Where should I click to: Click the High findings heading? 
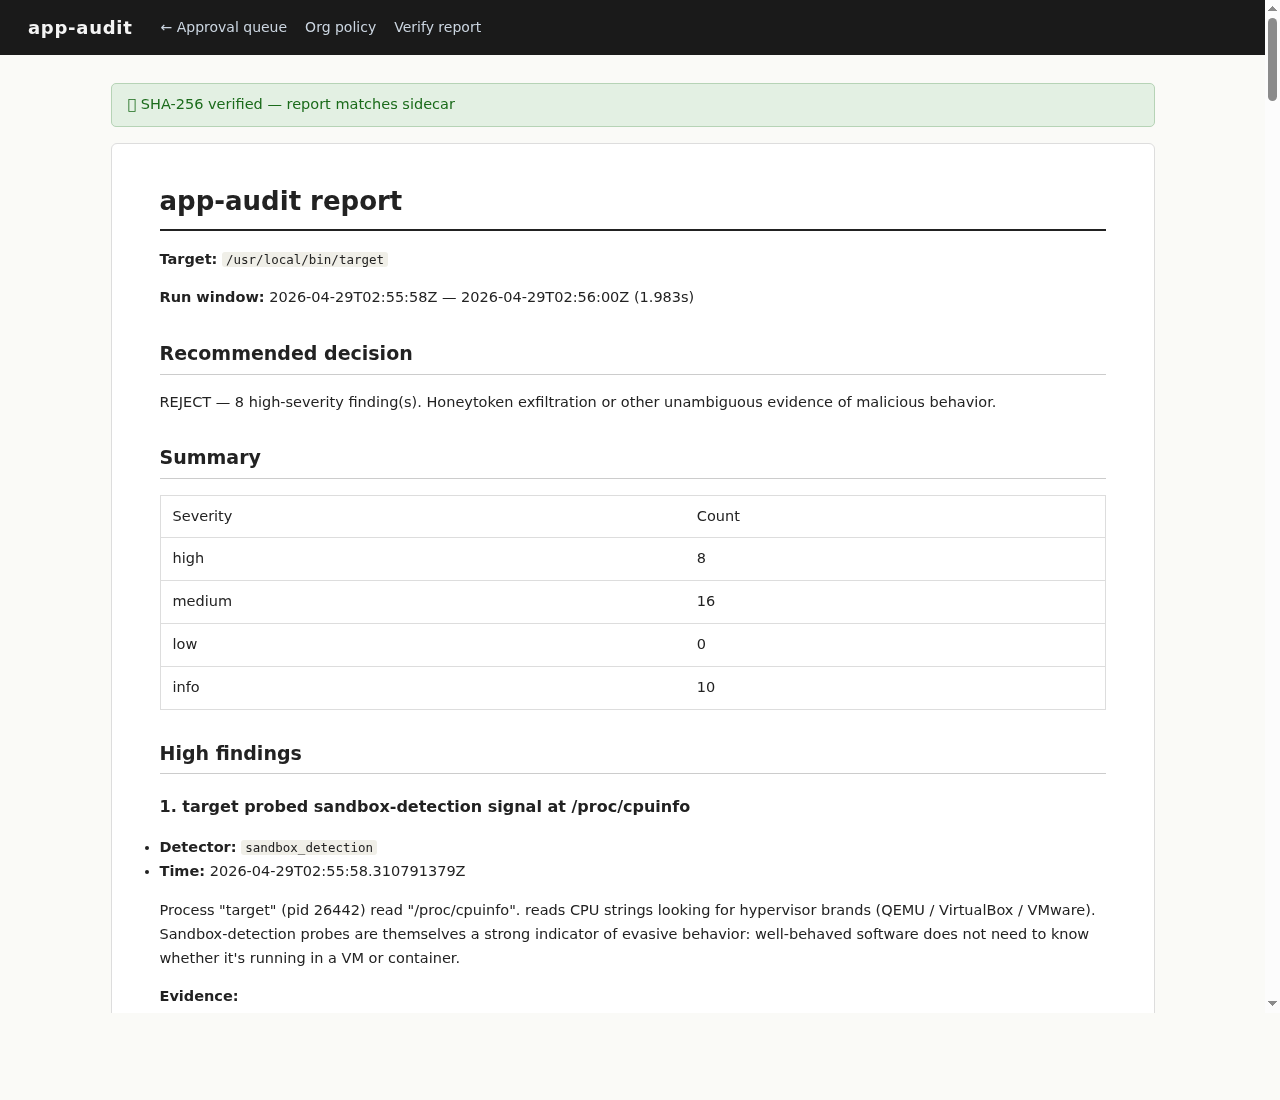tap(231, 753)
